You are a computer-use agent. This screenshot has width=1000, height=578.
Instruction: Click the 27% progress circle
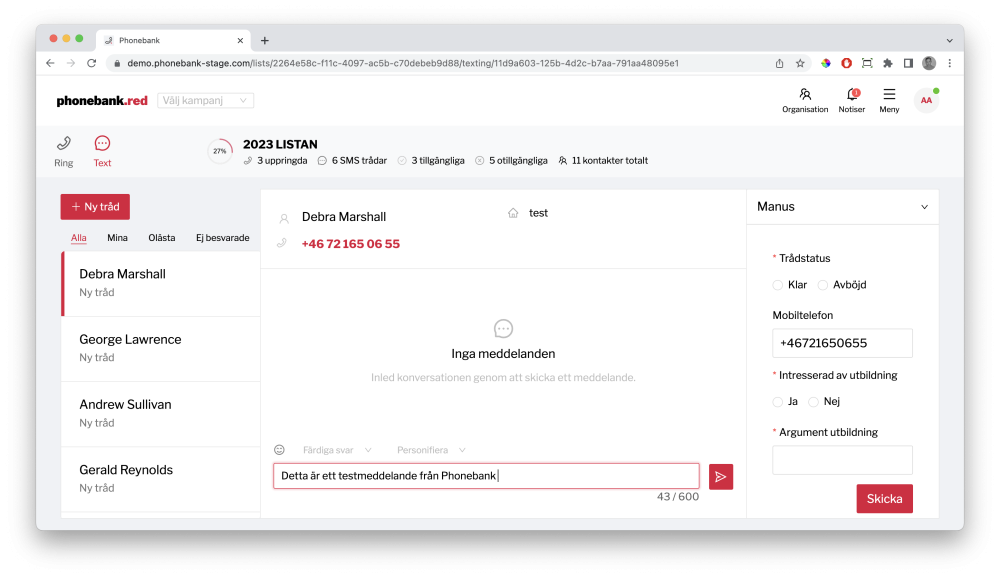click(220, 151)
